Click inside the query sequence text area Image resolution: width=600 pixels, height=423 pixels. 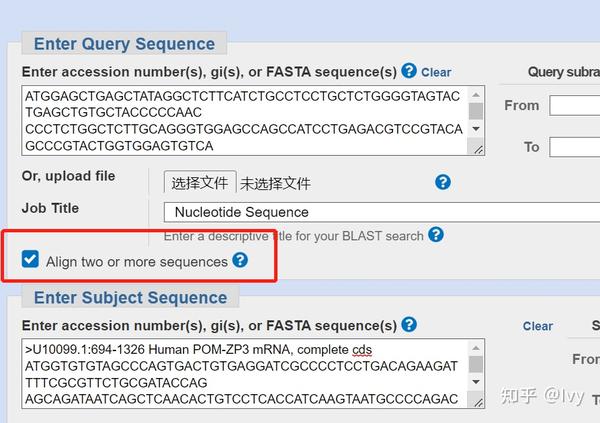click(240, 120)
